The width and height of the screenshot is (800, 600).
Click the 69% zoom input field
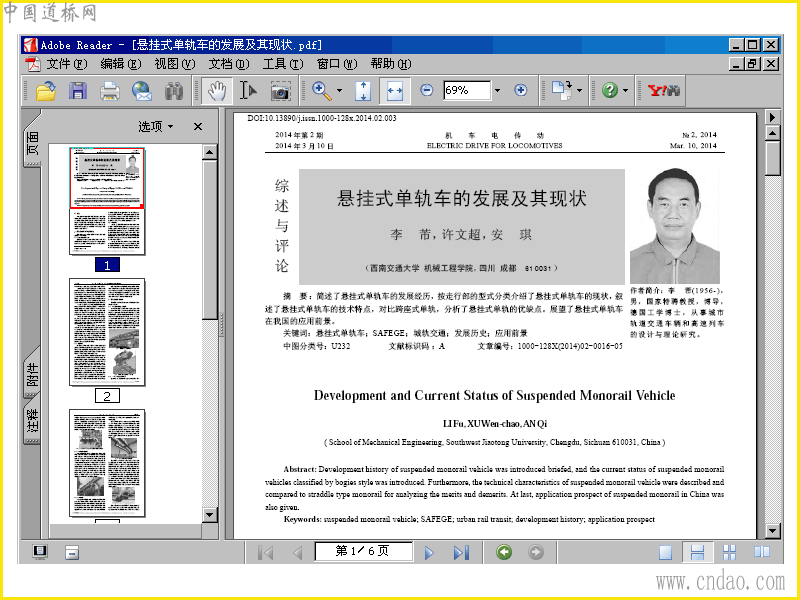467,90
